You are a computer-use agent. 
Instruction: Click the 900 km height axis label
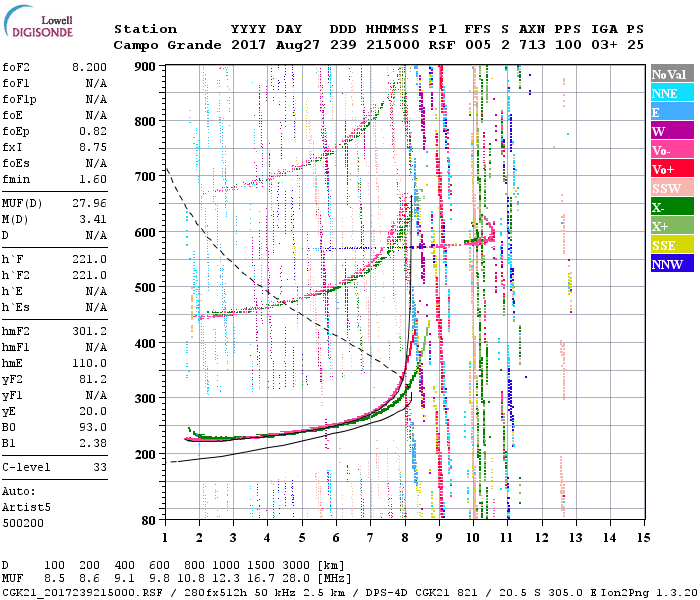pos(146,67)
